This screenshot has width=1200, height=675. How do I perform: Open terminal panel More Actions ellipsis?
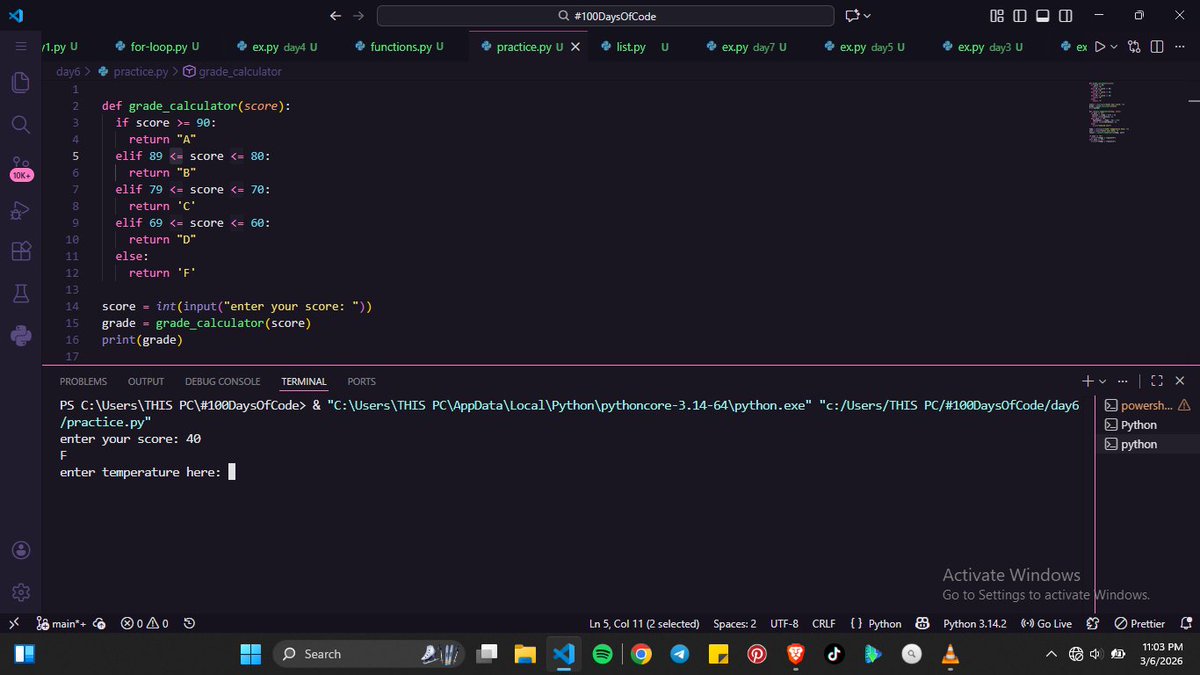pyautogui.click(x=1125, y=381)
